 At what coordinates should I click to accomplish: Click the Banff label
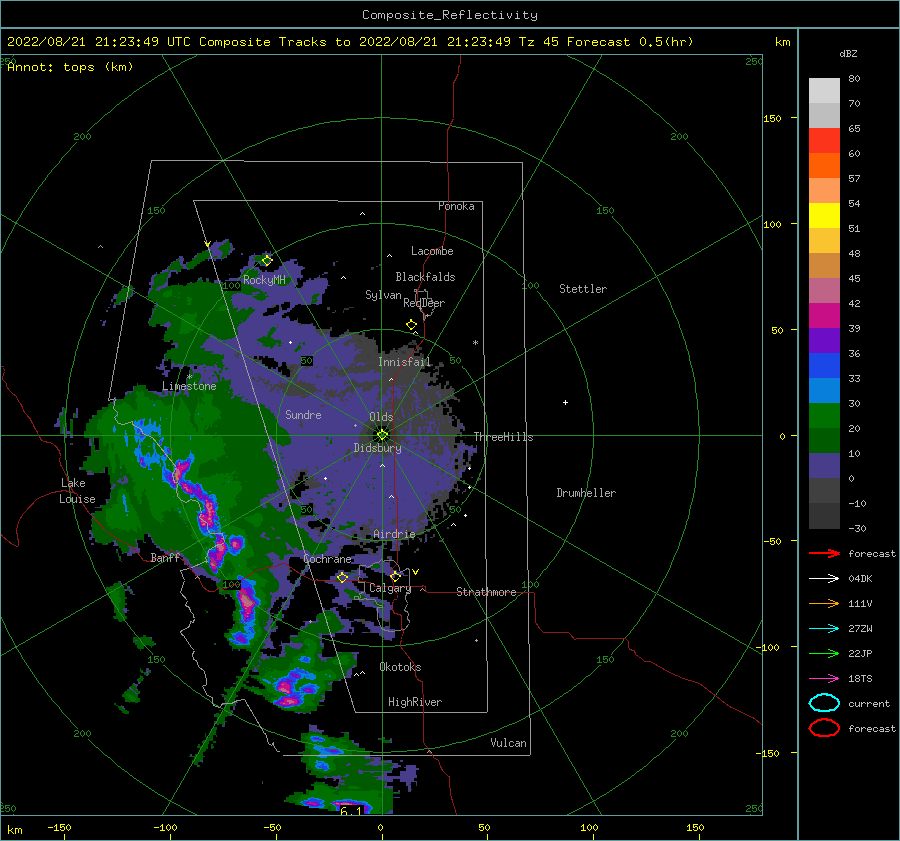165,558
